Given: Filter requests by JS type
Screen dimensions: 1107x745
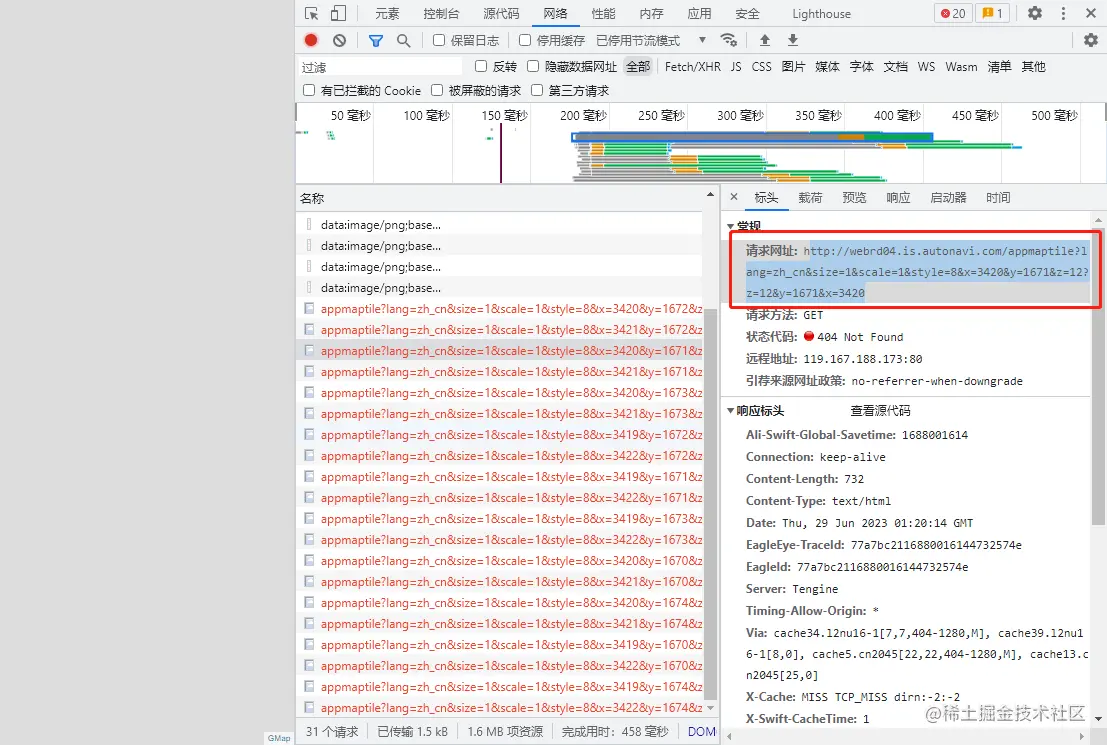Looking at the screenshot, I should click(x=736, y=66).
